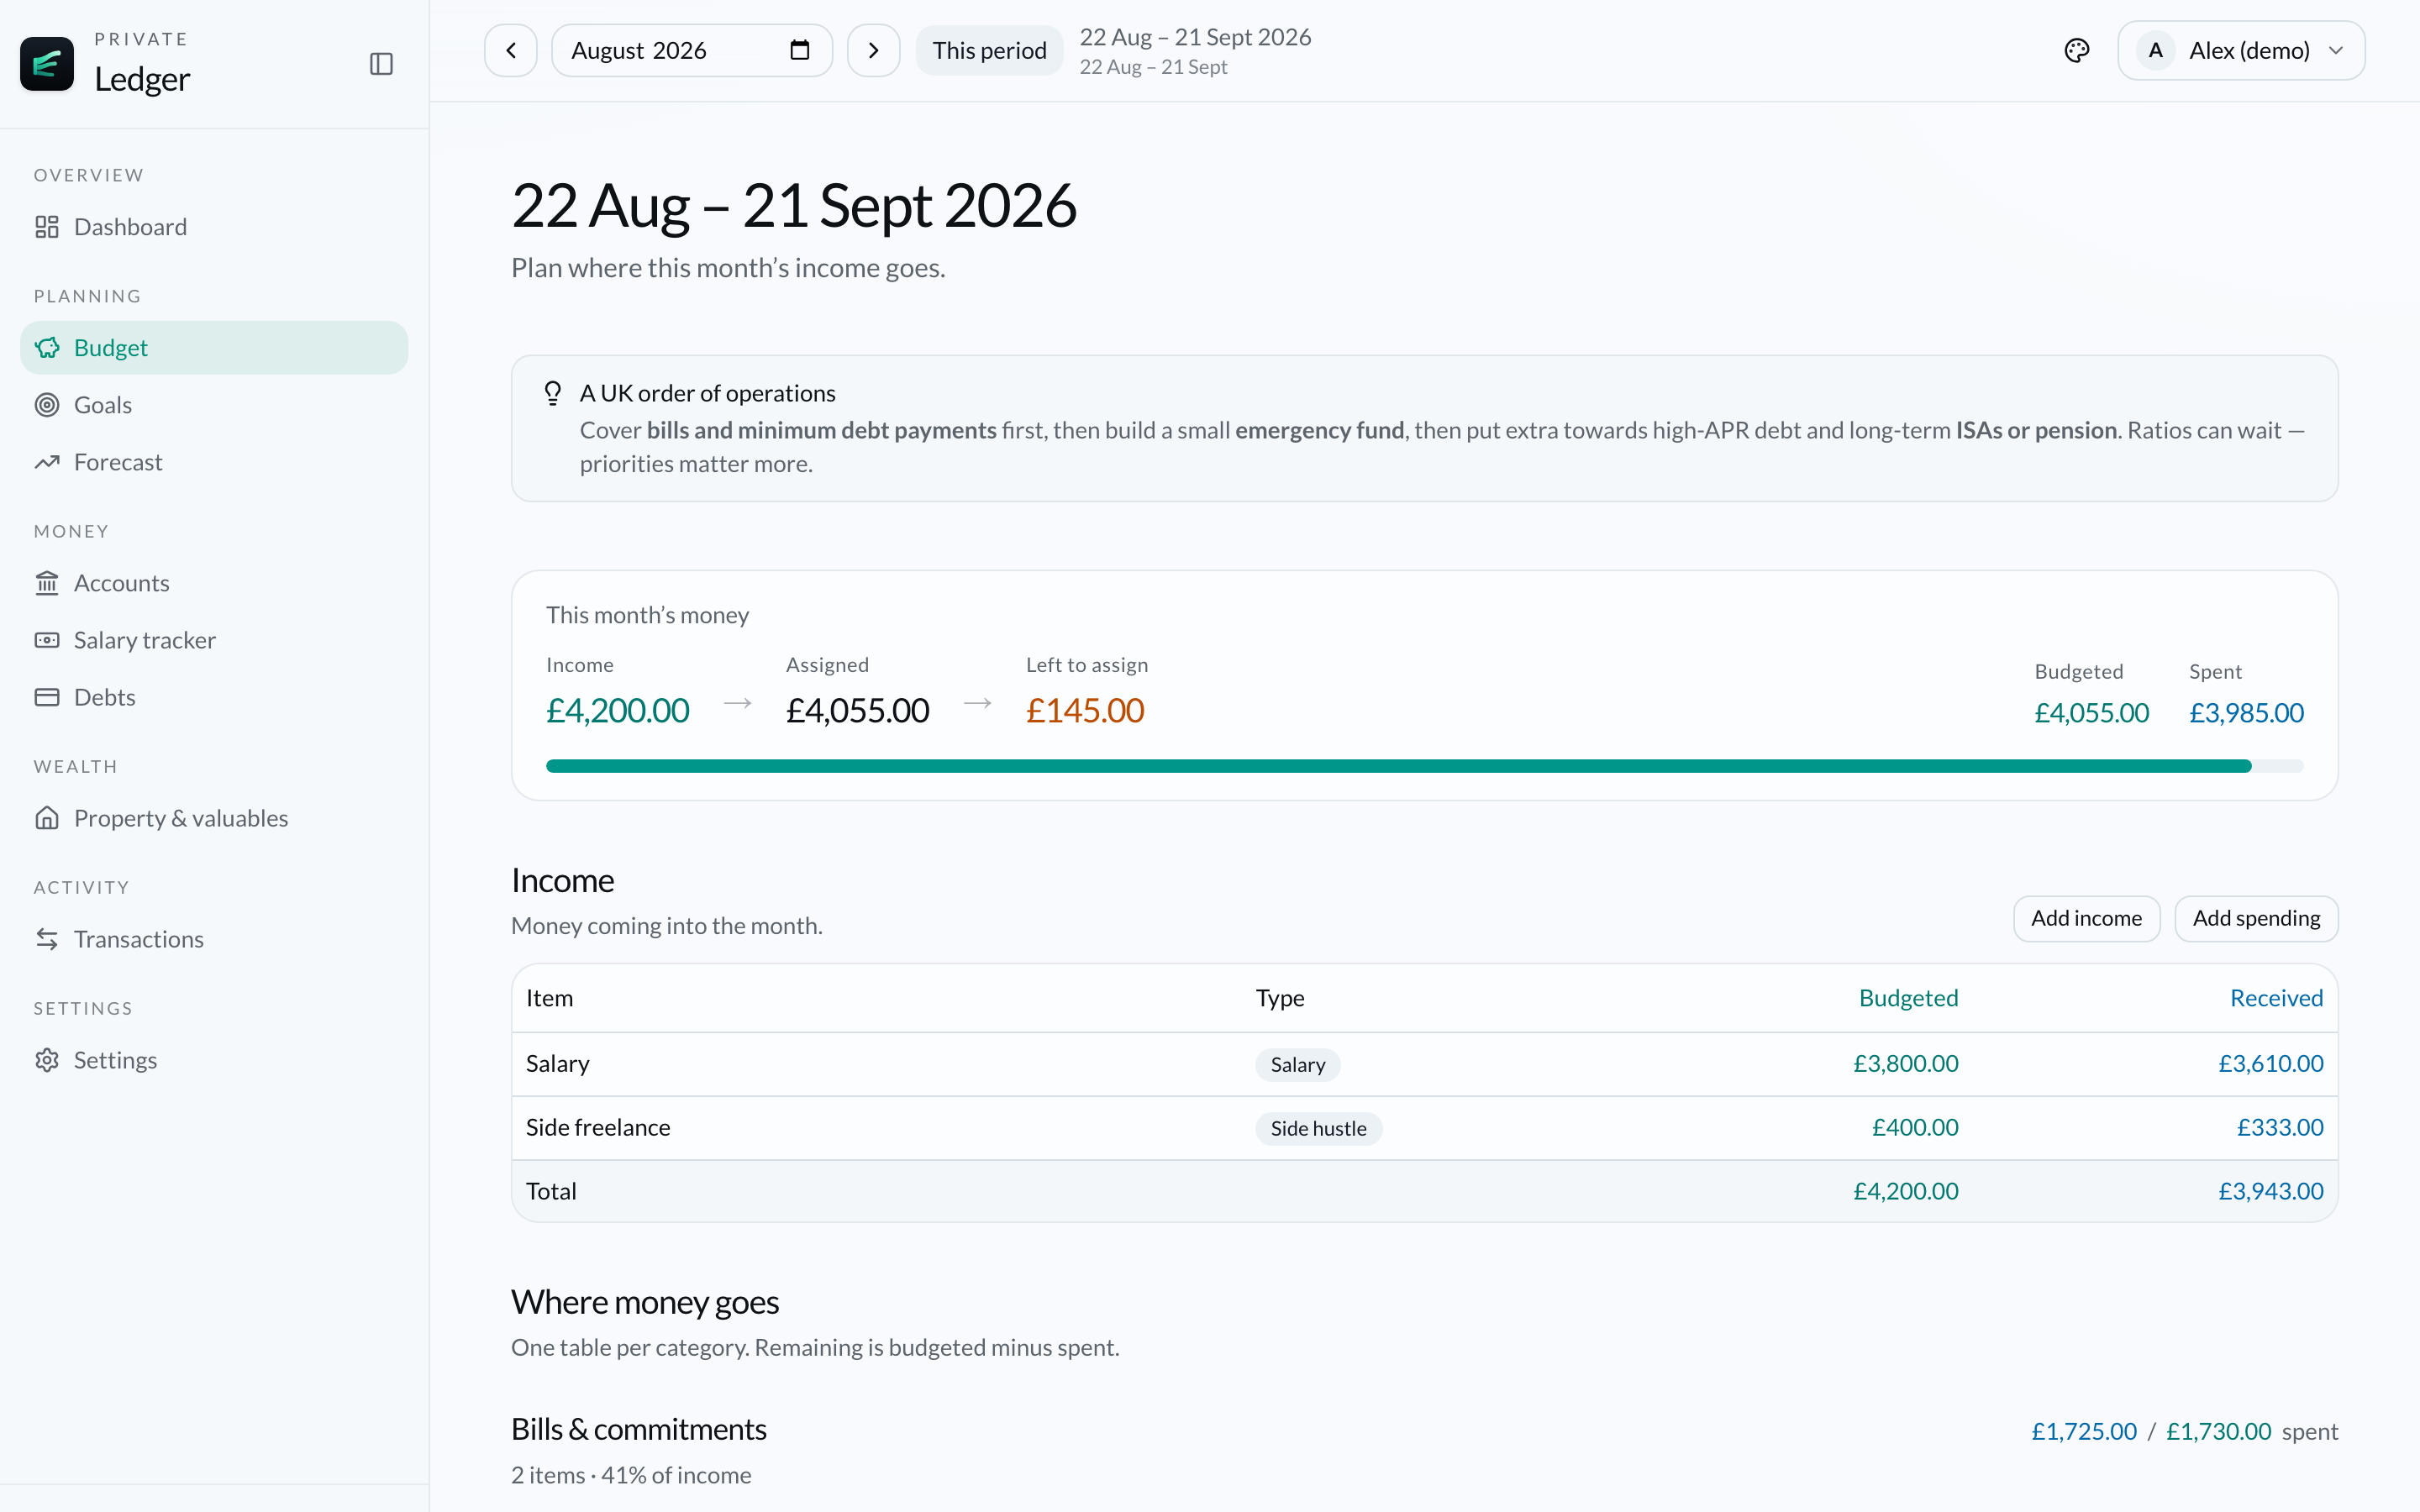Click the assigned-money progress bar

1424,766
